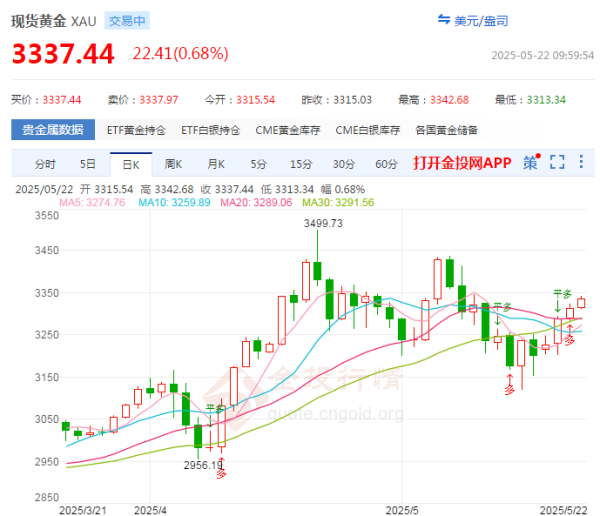Click the timestamp 2025-05-22 09:59:54
600x516 pixels.
(543, 56)
